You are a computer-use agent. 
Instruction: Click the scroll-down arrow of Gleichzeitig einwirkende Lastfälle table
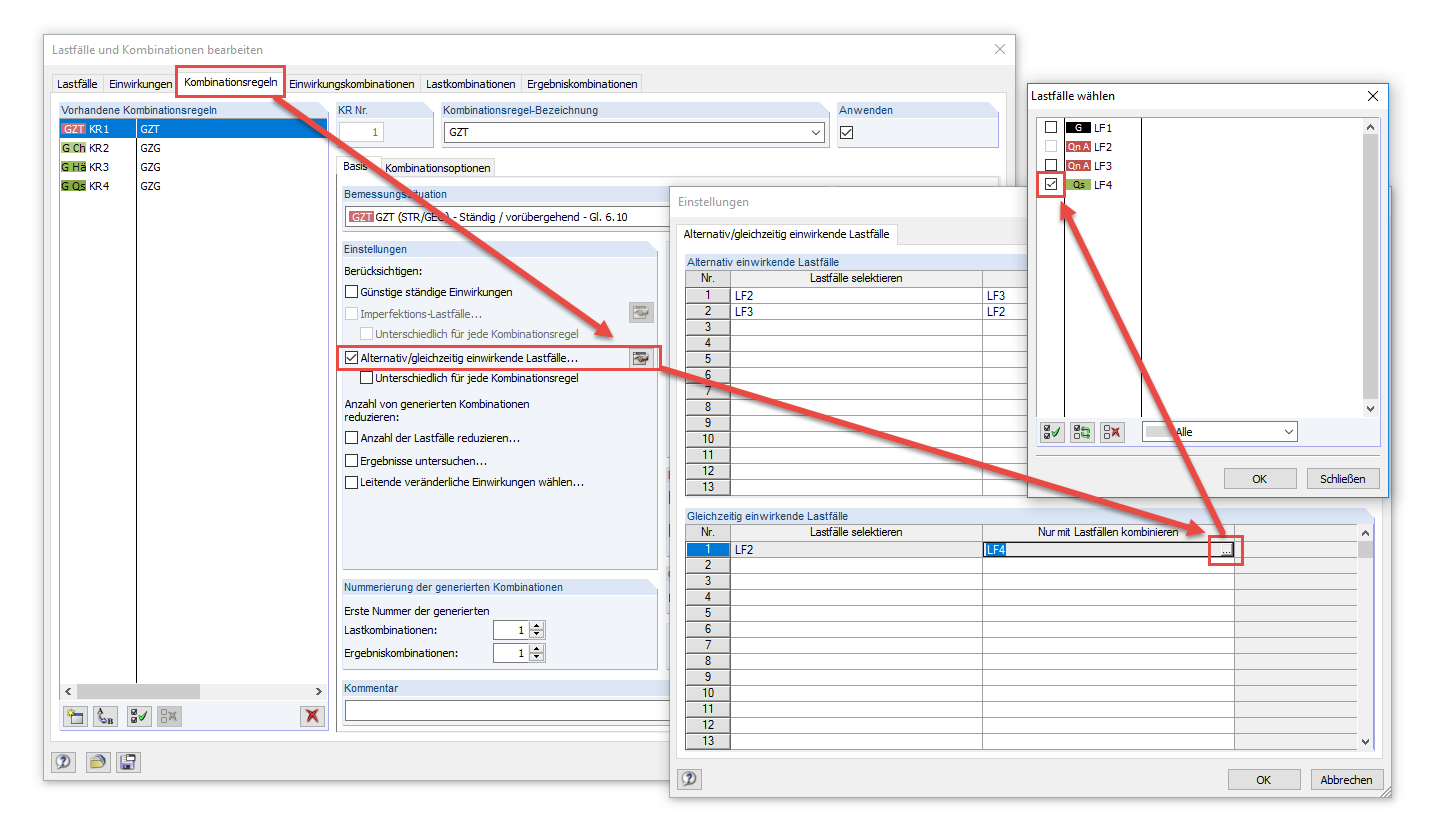pos(1366,741)
